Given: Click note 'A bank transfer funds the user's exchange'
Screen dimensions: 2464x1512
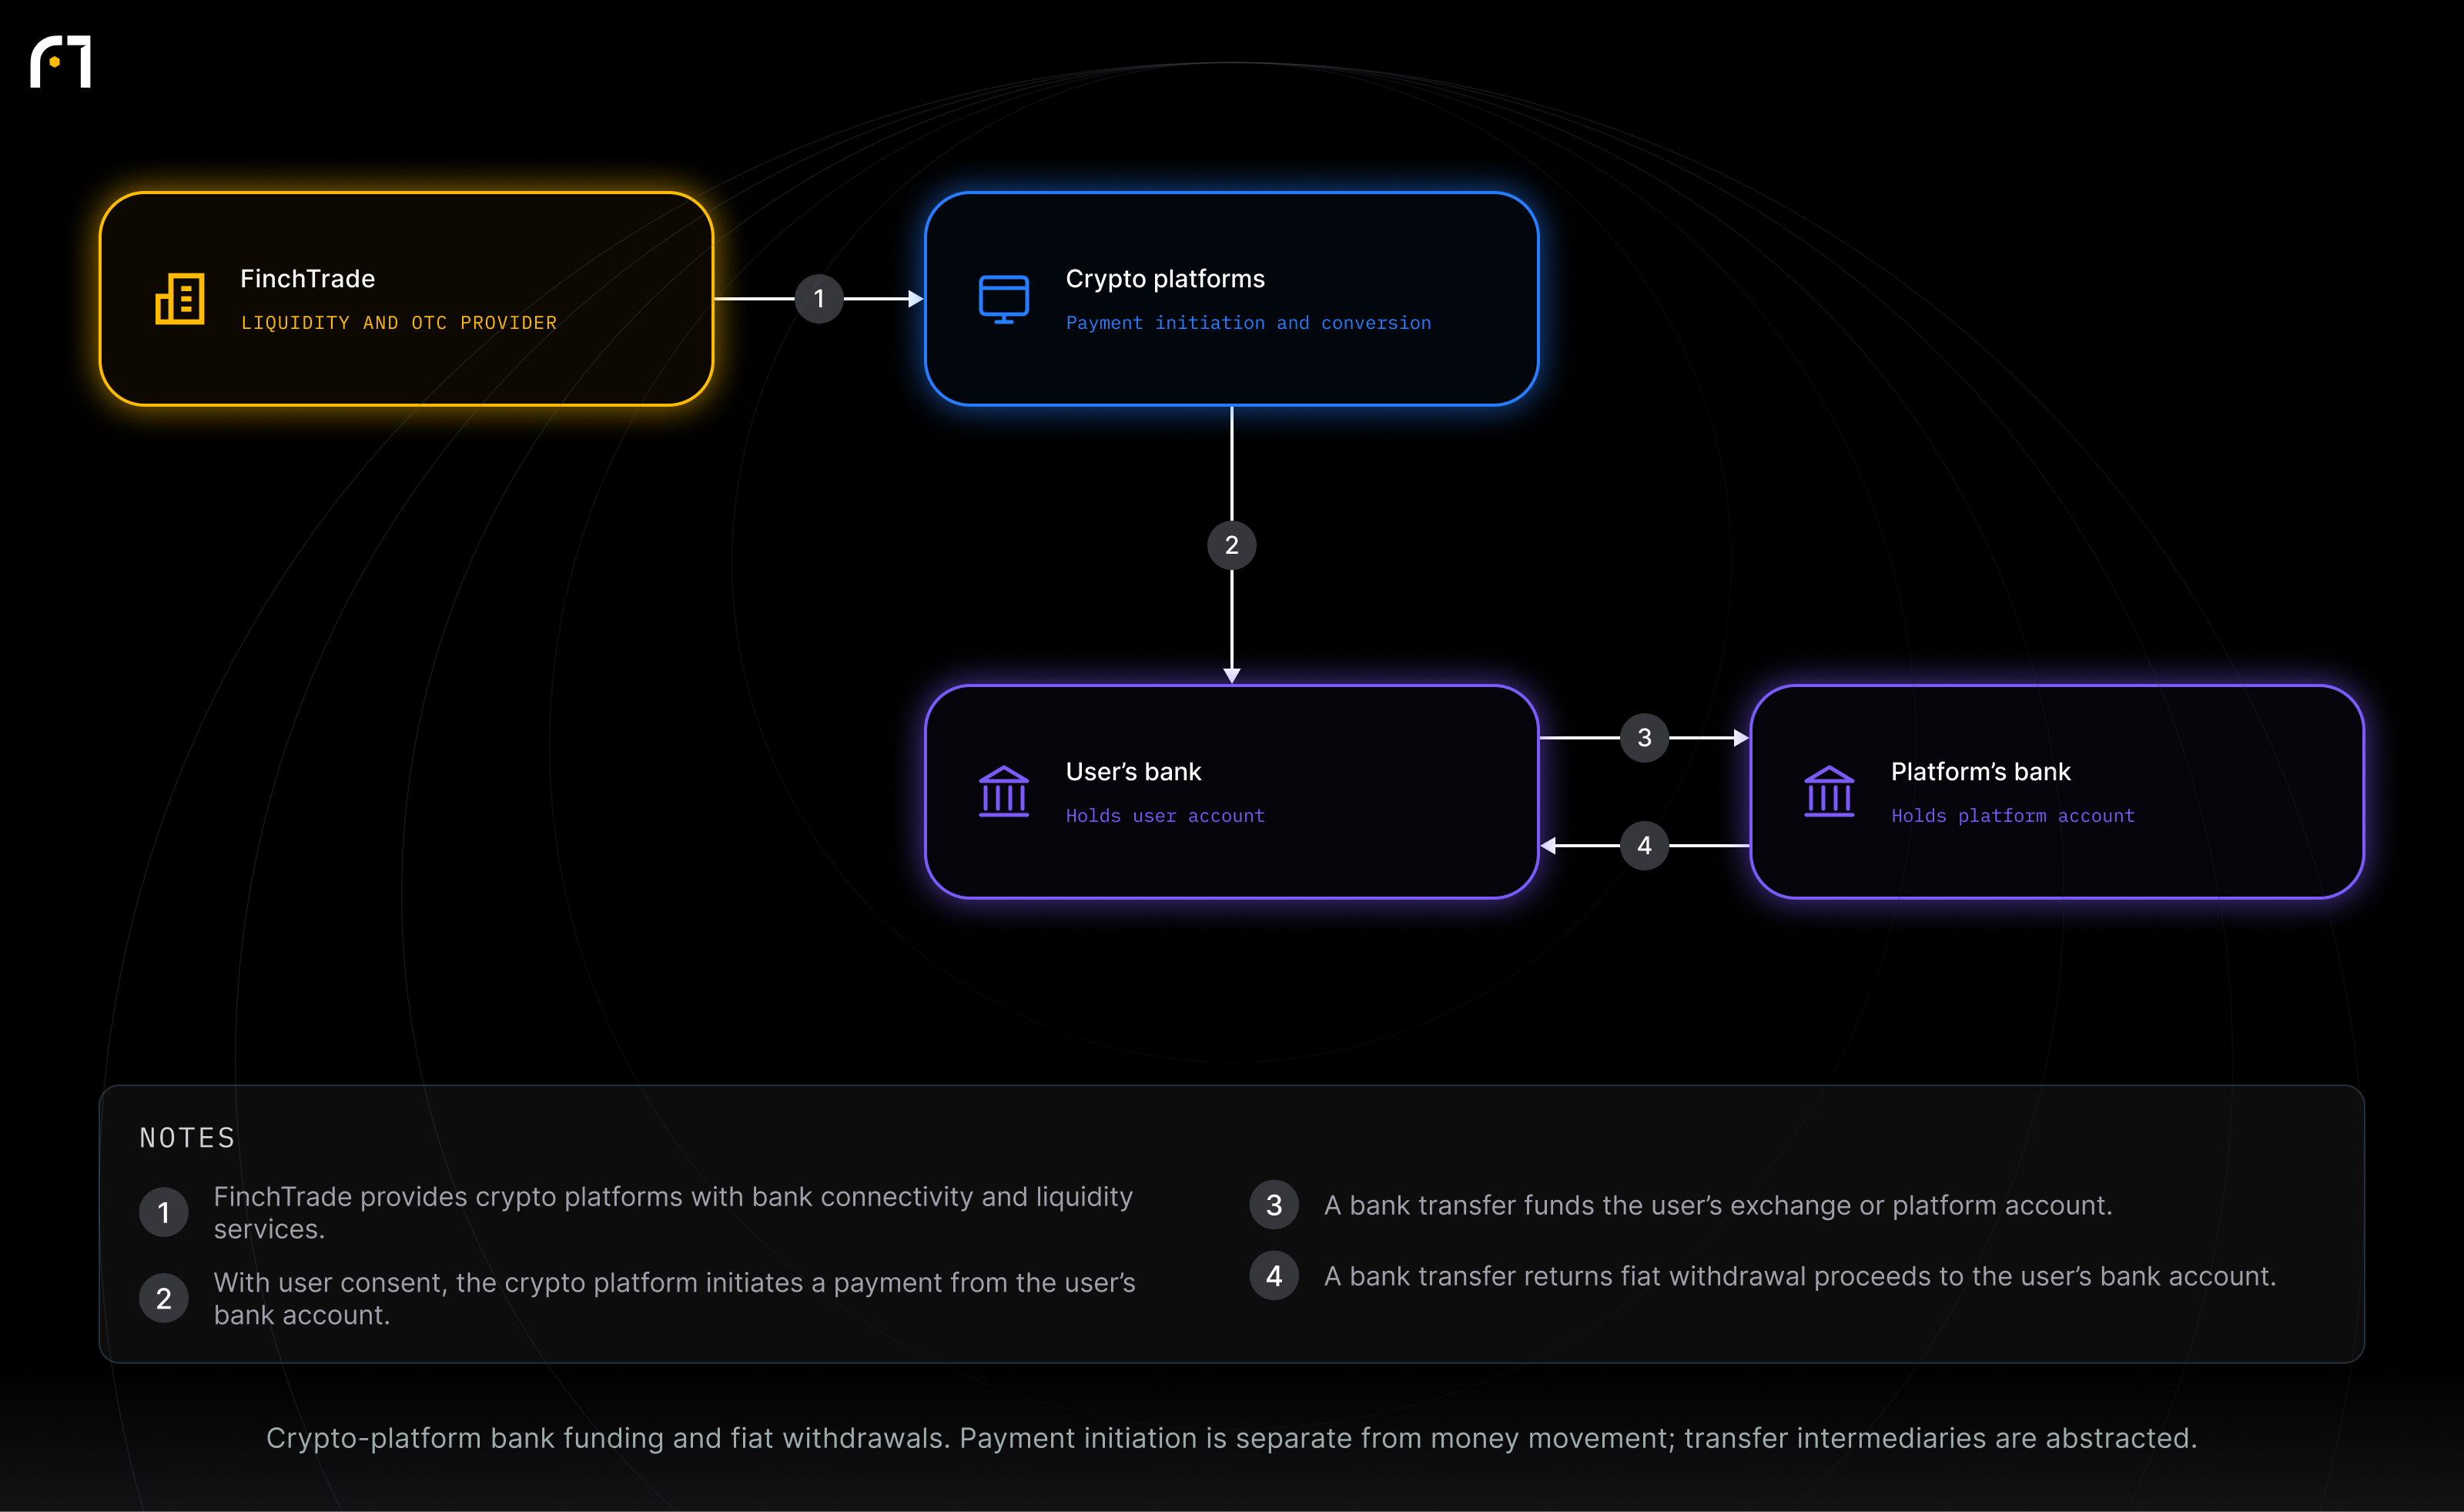Looking at the screenshot, I should (1718, 1206).
